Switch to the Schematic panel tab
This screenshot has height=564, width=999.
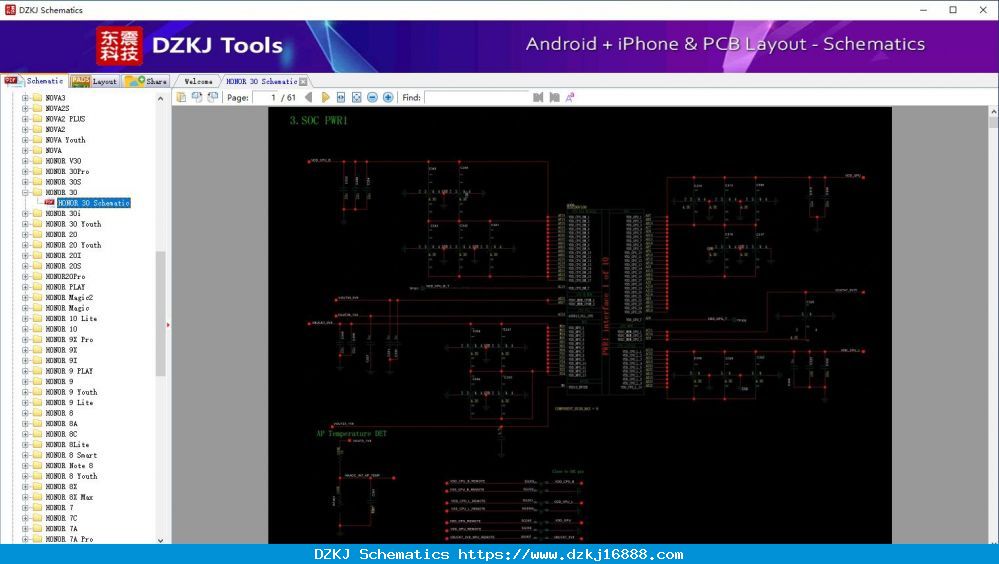34,81
